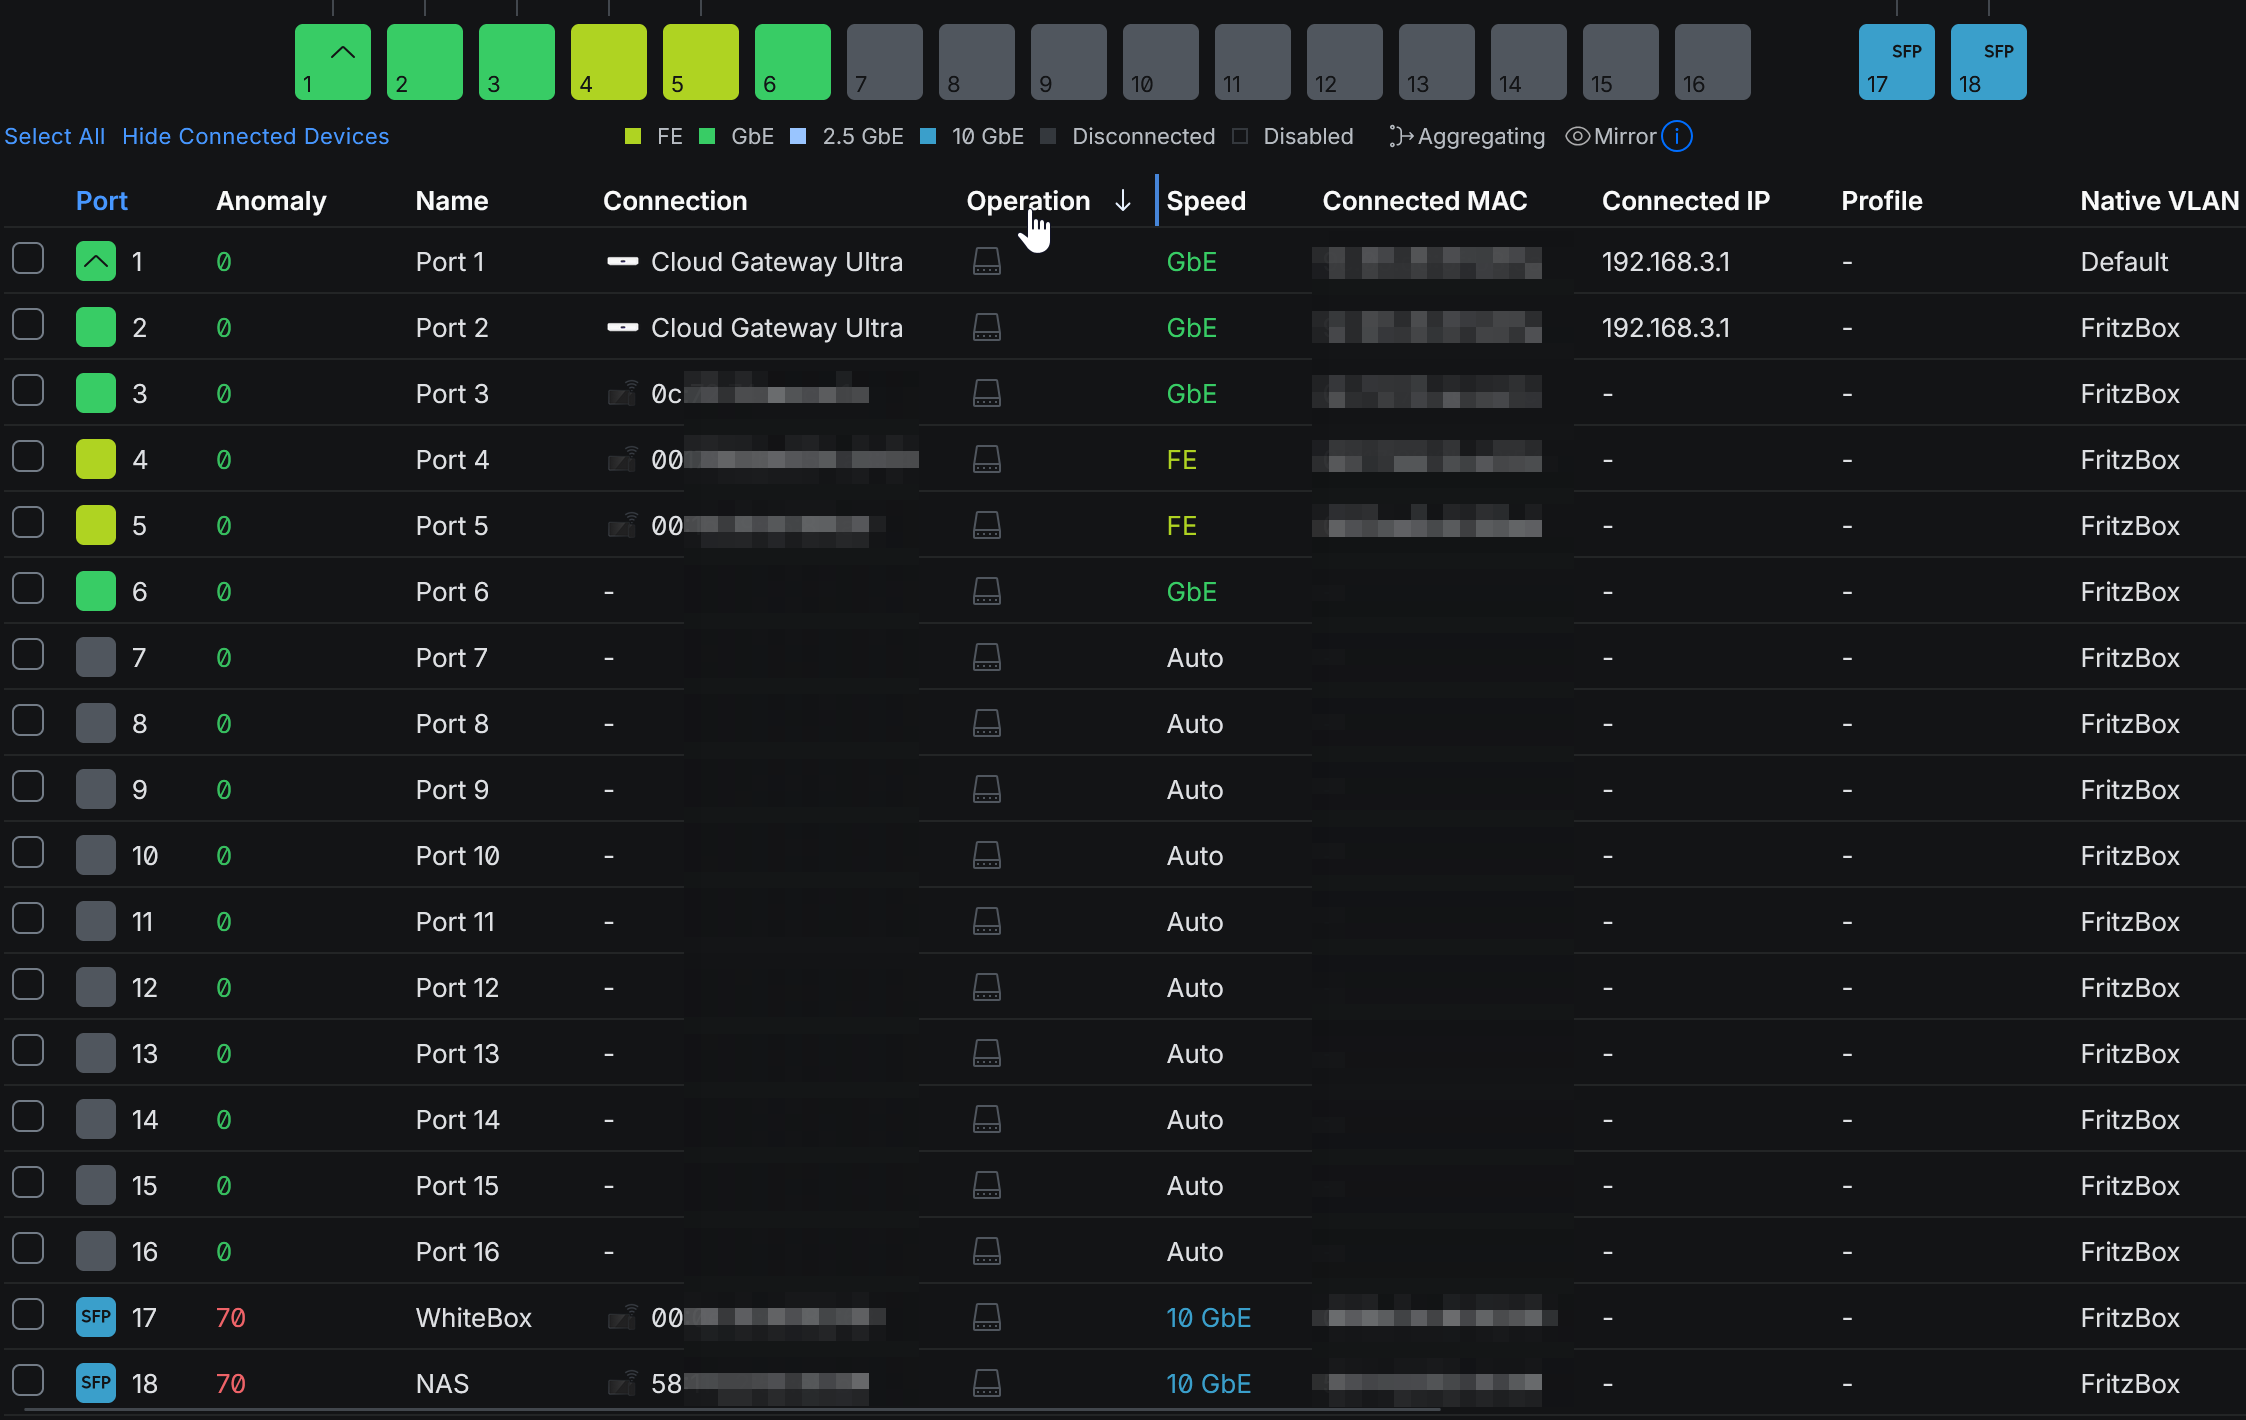Sort by Operation column arrow
The height and width of the screenshot is (1420, 2246).
[x=1123, y=201]
